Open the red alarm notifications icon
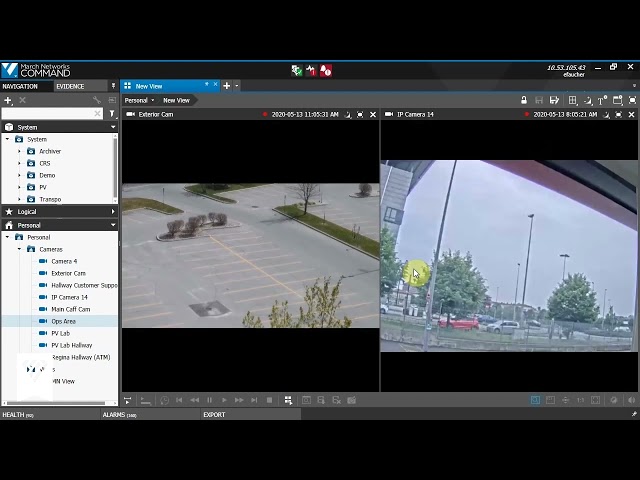640x480 pixels. 325,71
